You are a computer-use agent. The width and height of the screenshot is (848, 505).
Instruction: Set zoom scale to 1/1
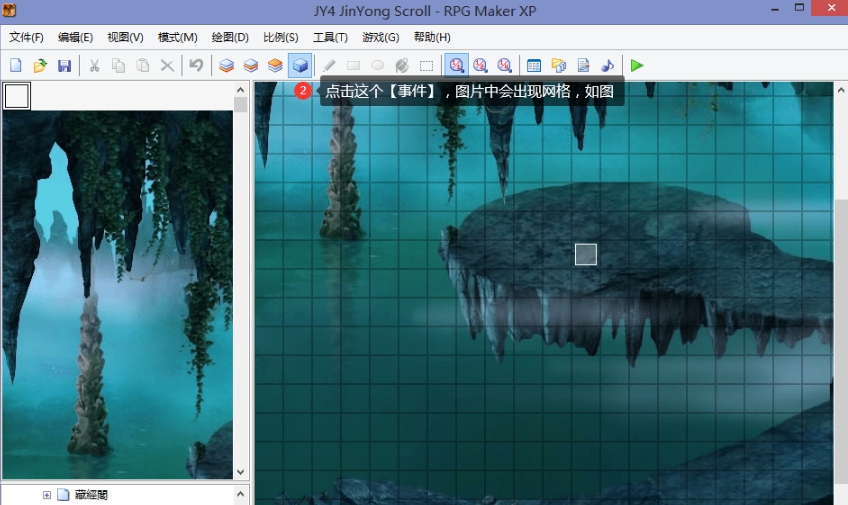click(x=456, y=65)
